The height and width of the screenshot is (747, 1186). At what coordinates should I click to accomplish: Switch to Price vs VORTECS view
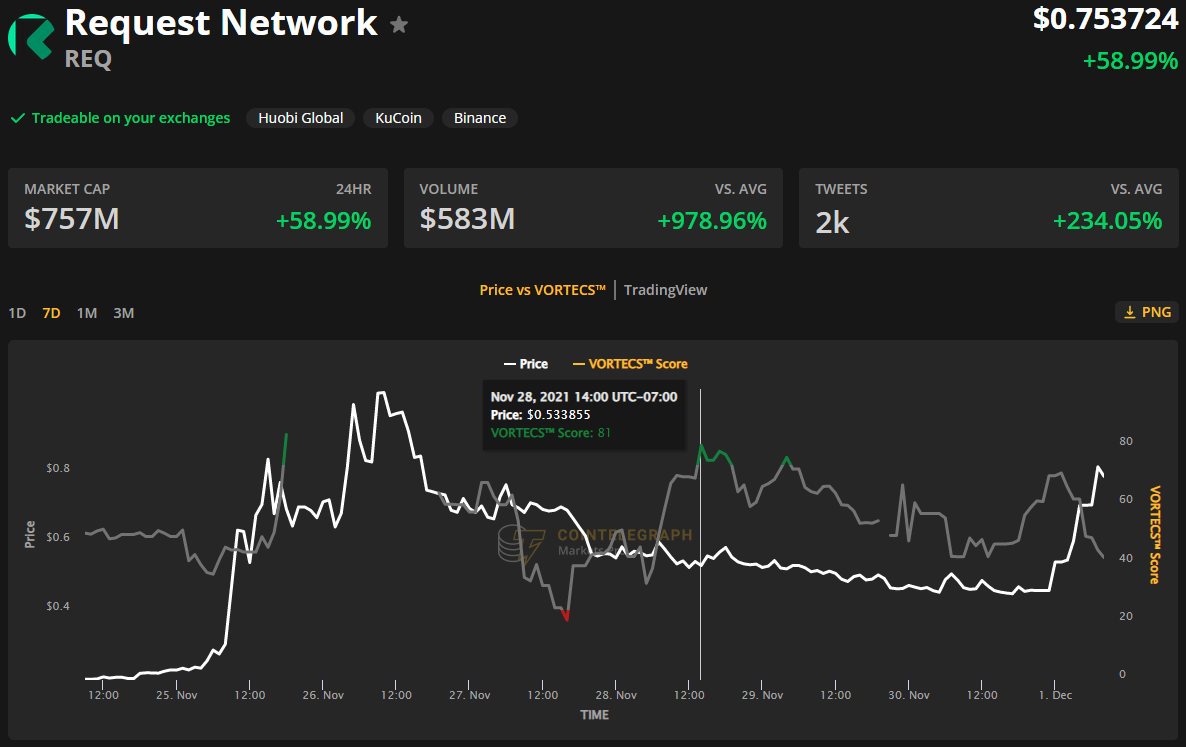pos(542,290)
